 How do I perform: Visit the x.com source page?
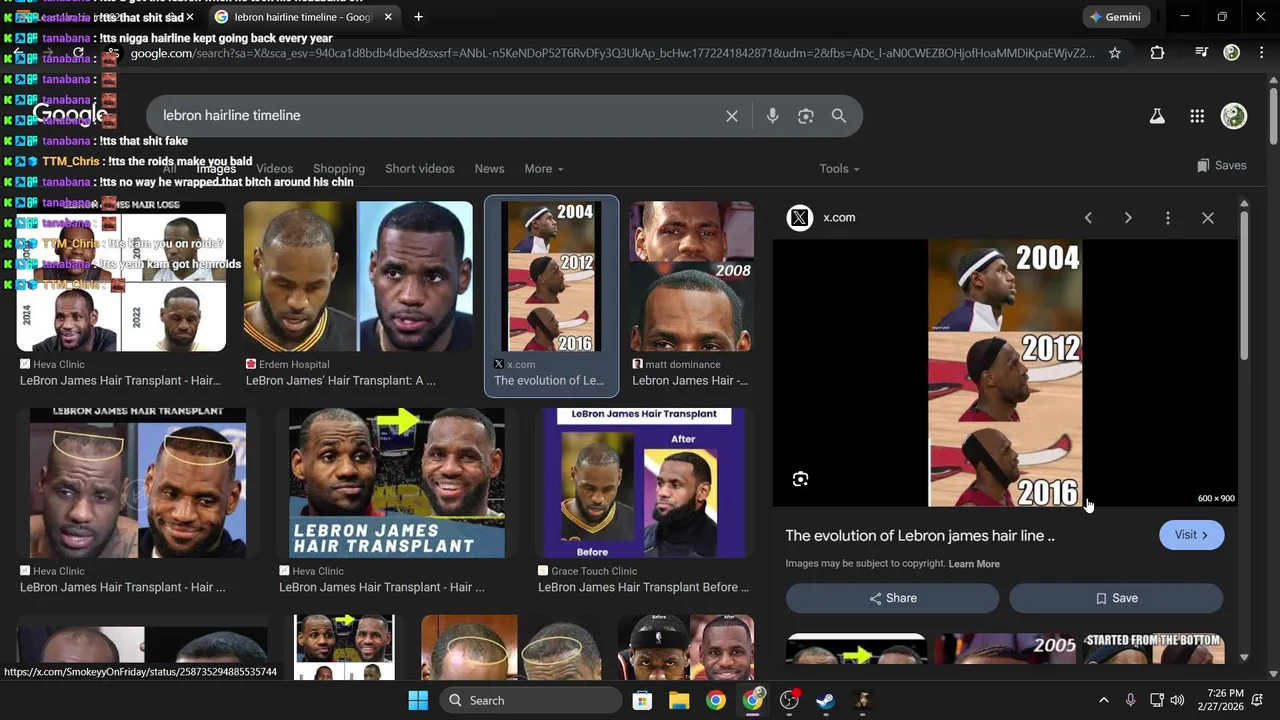pos(1191,535)
